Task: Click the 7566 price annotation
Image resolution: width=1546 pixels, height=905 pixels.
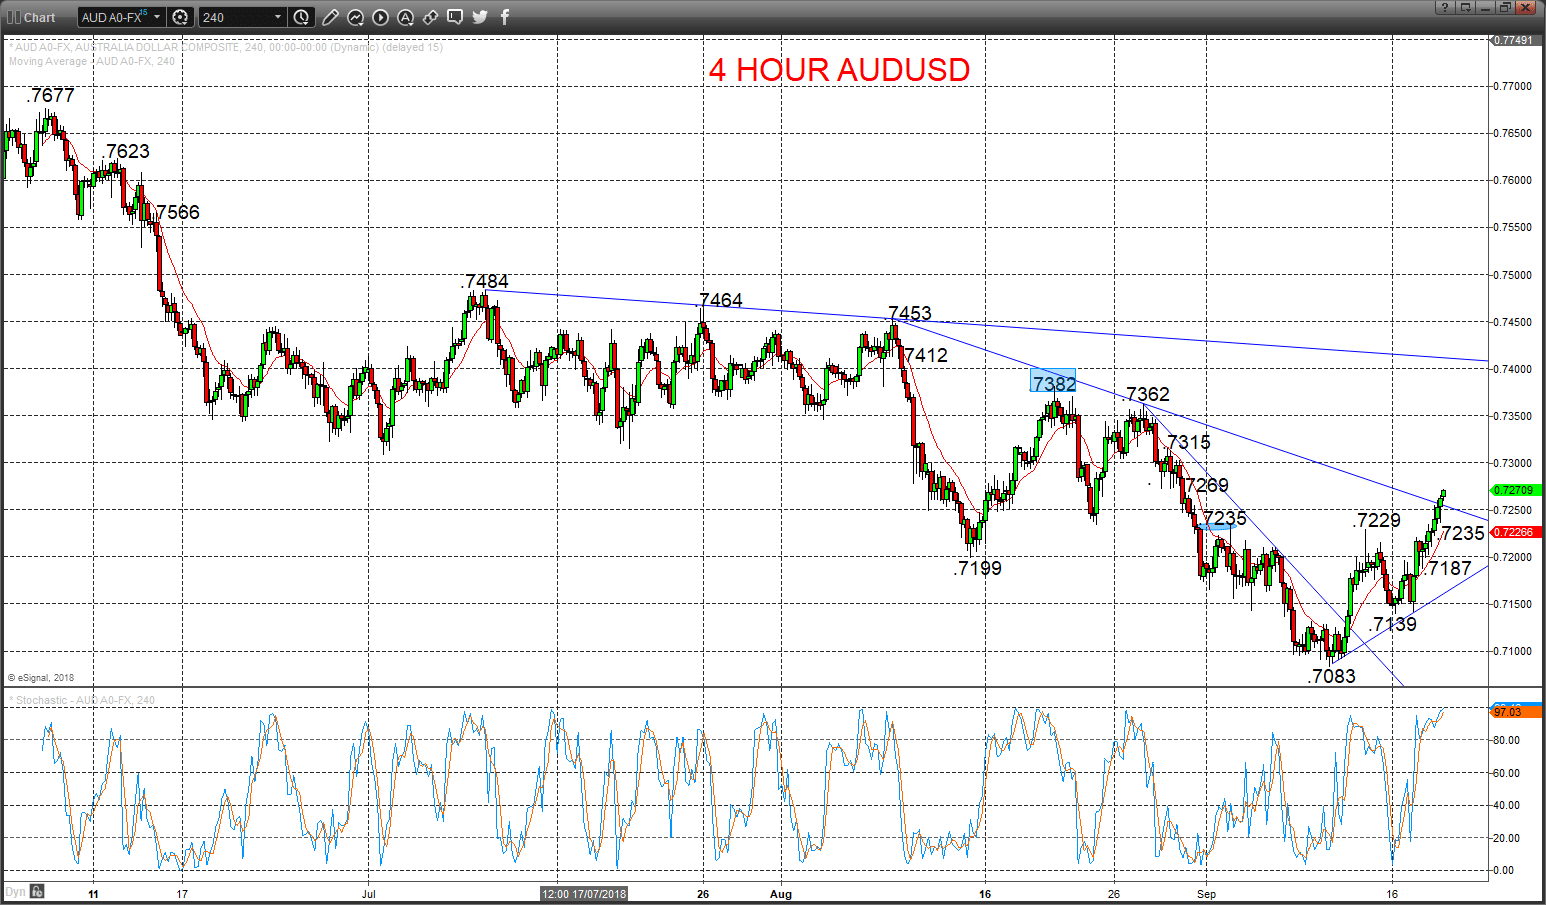Action: 178,212
